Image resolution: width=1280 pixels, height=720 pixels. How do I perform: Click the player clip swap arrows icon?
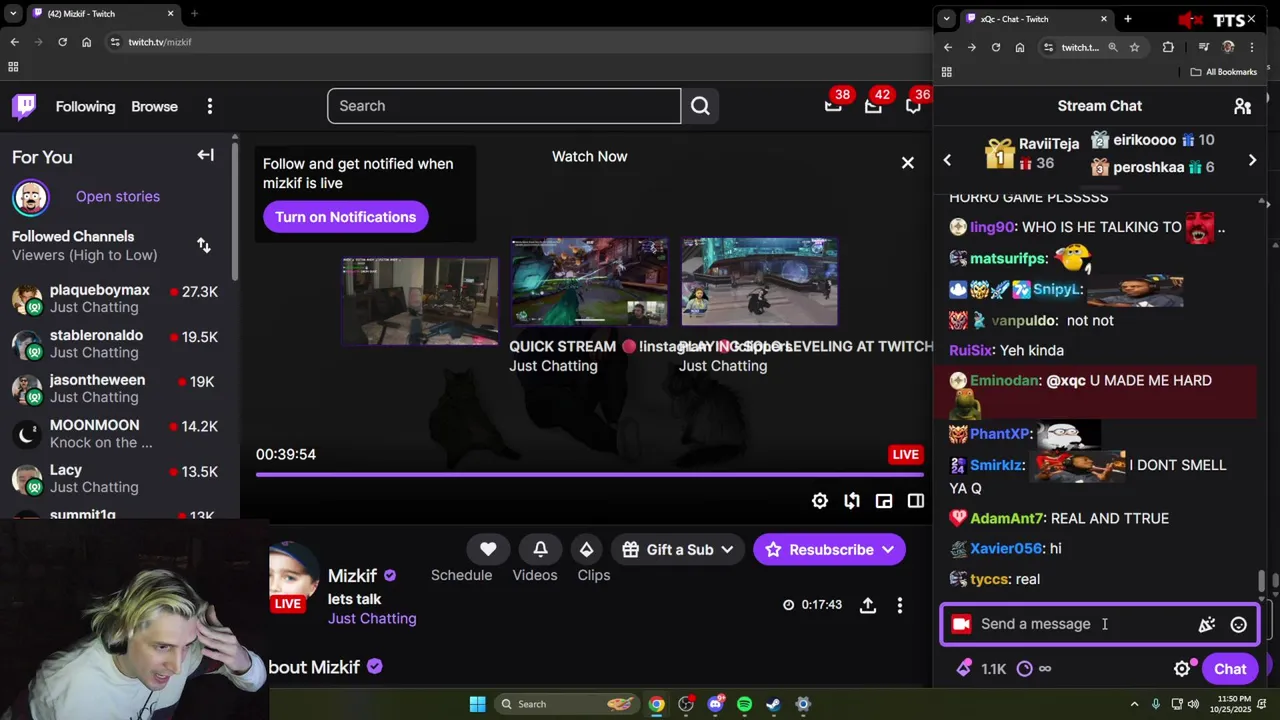coord(852,501)
